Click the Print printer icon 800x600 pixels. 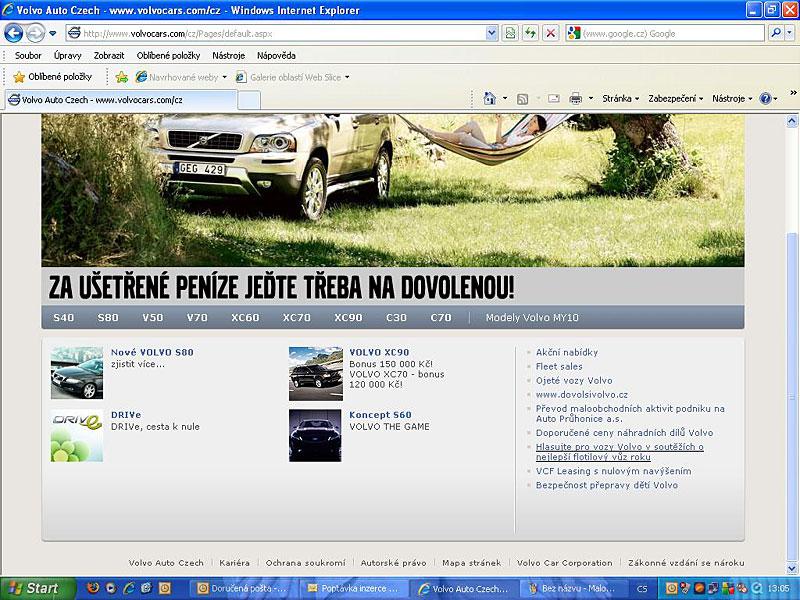tap(576, 98)
